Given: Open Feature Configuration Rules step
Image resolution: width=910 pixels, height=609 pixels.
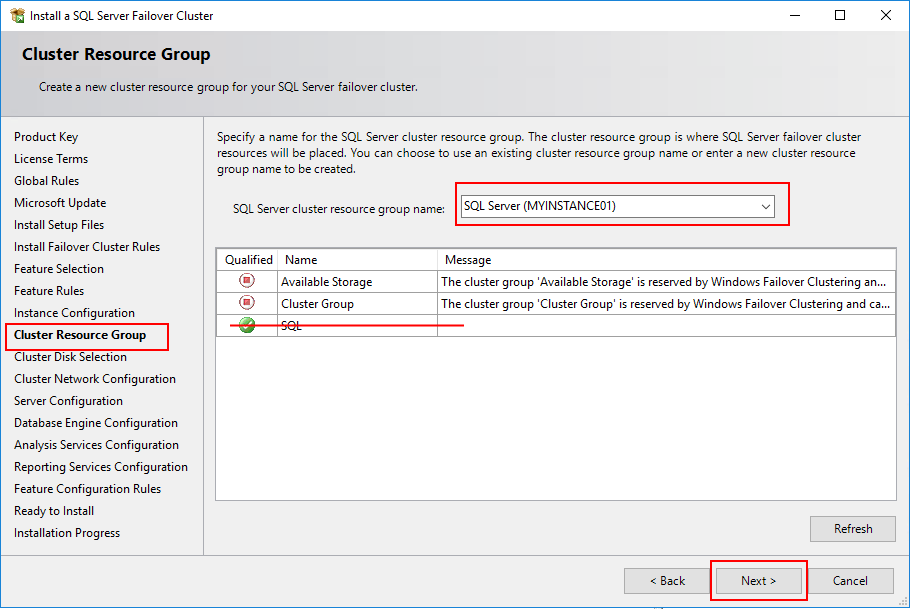Looking at the screenshot, I should tap(88, 489).
